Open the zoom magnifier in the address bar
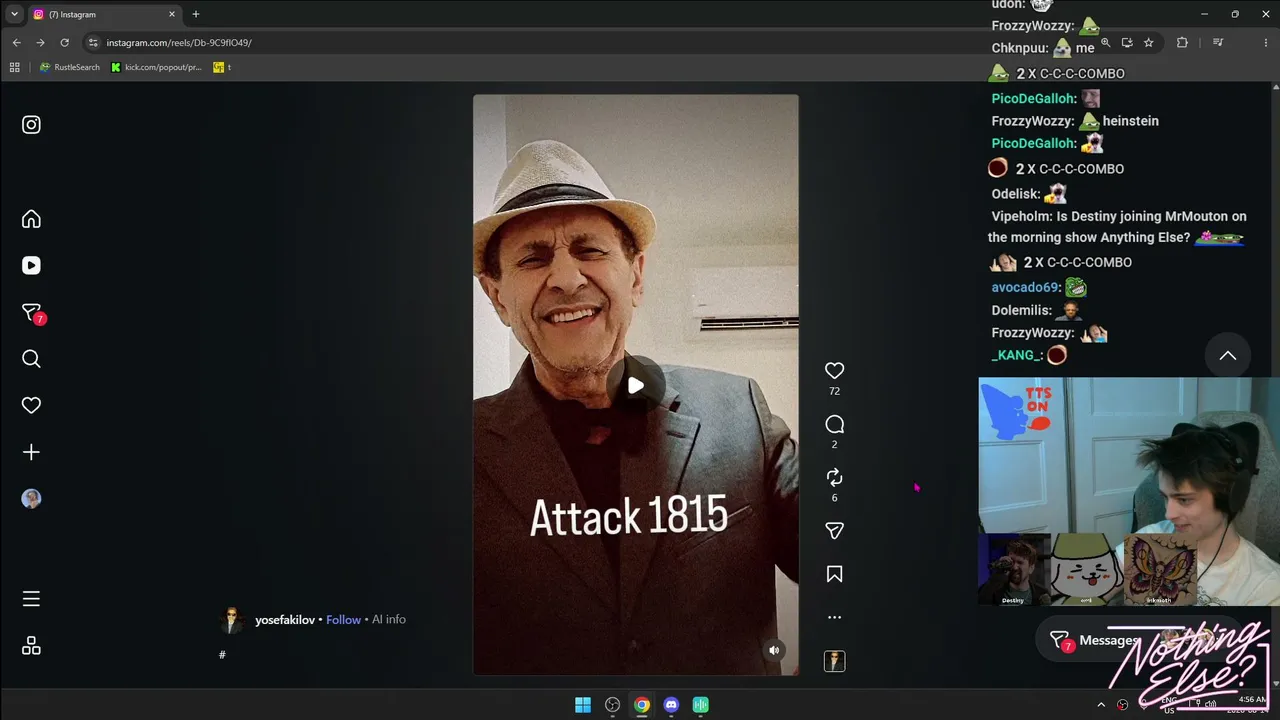Screen dimensions: 1280x720 coord(1105,43)
